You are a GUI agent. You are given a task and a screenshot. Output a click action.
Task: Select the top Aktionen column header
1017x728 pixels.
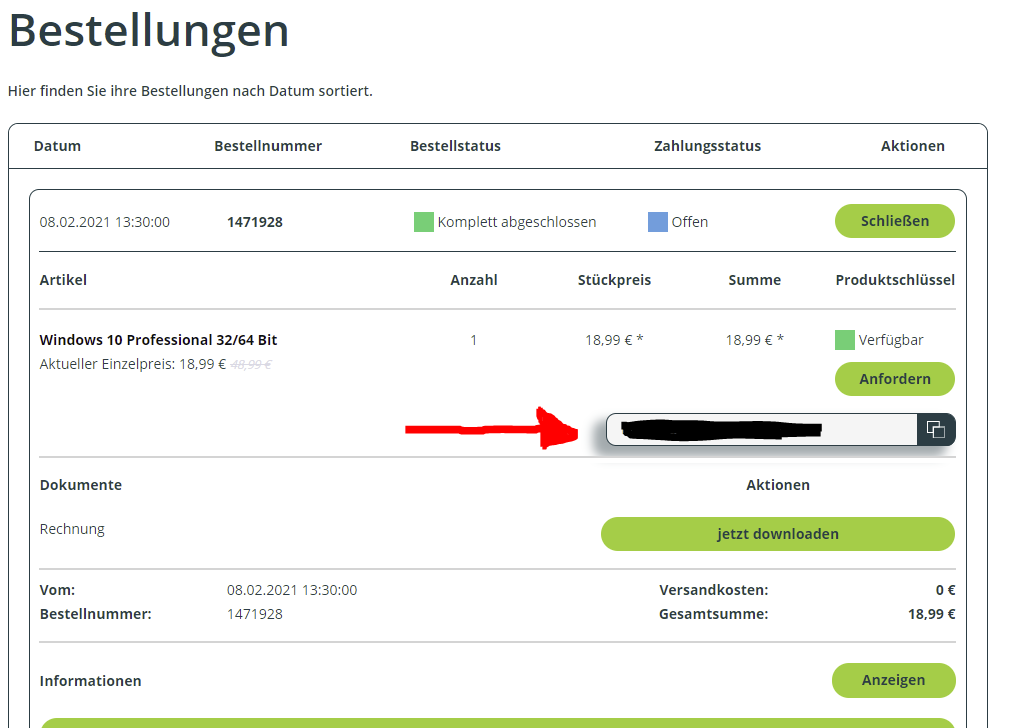tap(913, 146)
